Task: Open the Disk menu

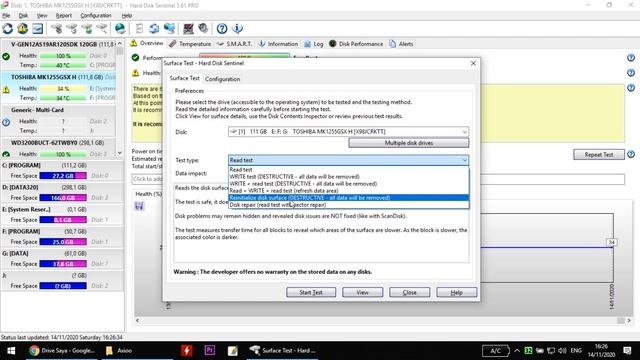Action: click(23, 16)
